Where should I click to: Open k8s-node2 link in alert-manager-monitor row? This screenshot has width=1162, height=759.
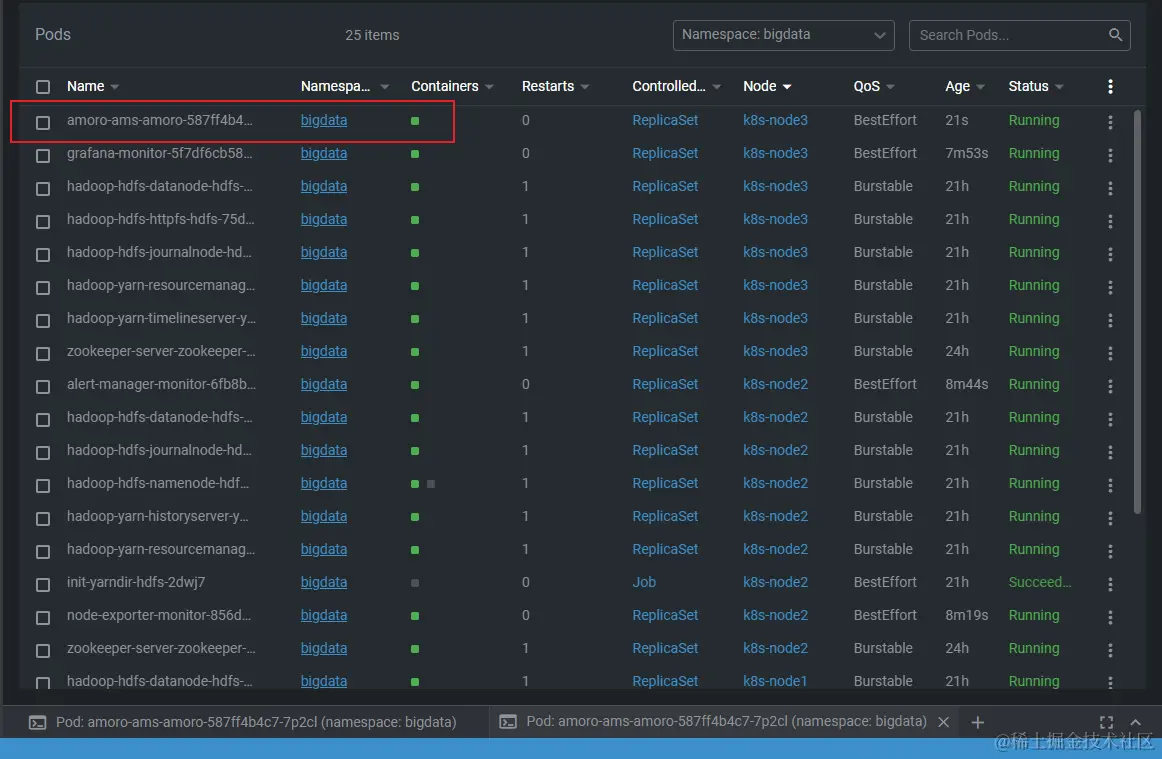point(775,384)
